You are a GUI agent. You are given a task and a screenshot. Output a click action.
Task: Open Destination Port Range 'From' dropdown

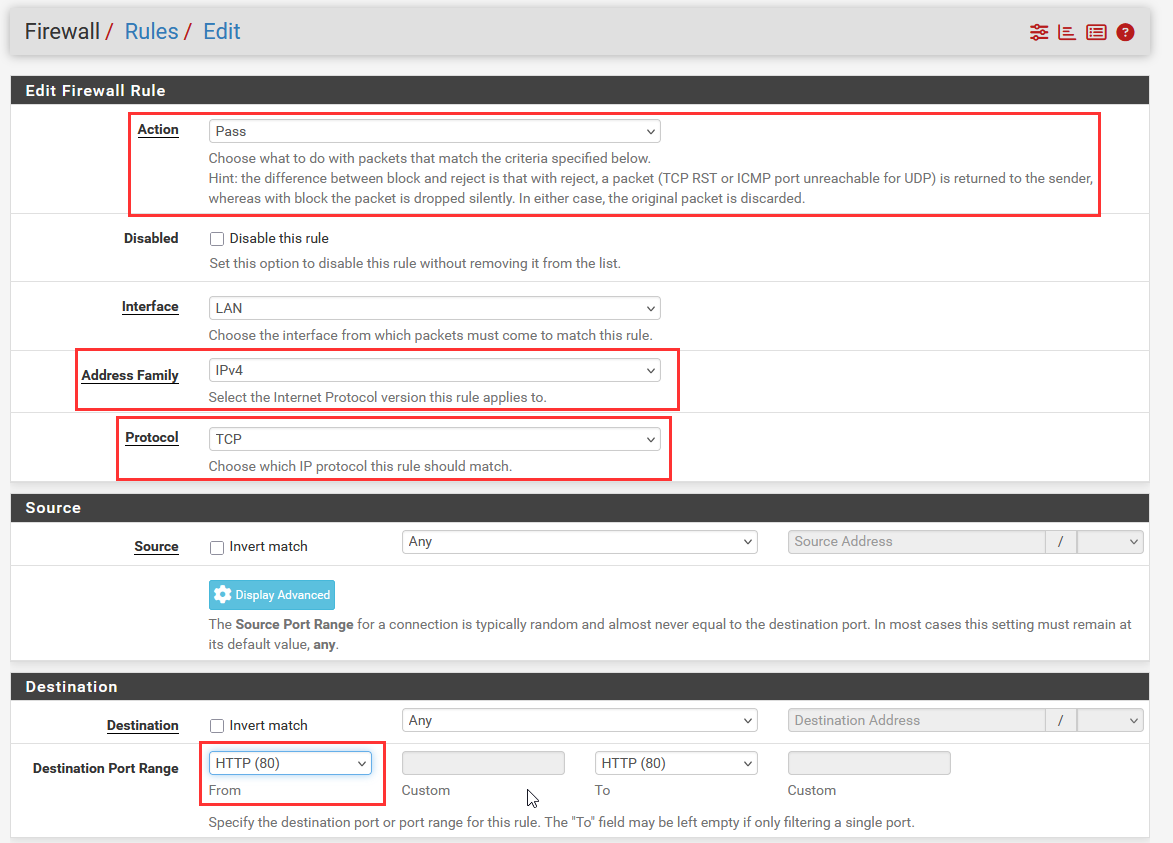click(290, 763)
